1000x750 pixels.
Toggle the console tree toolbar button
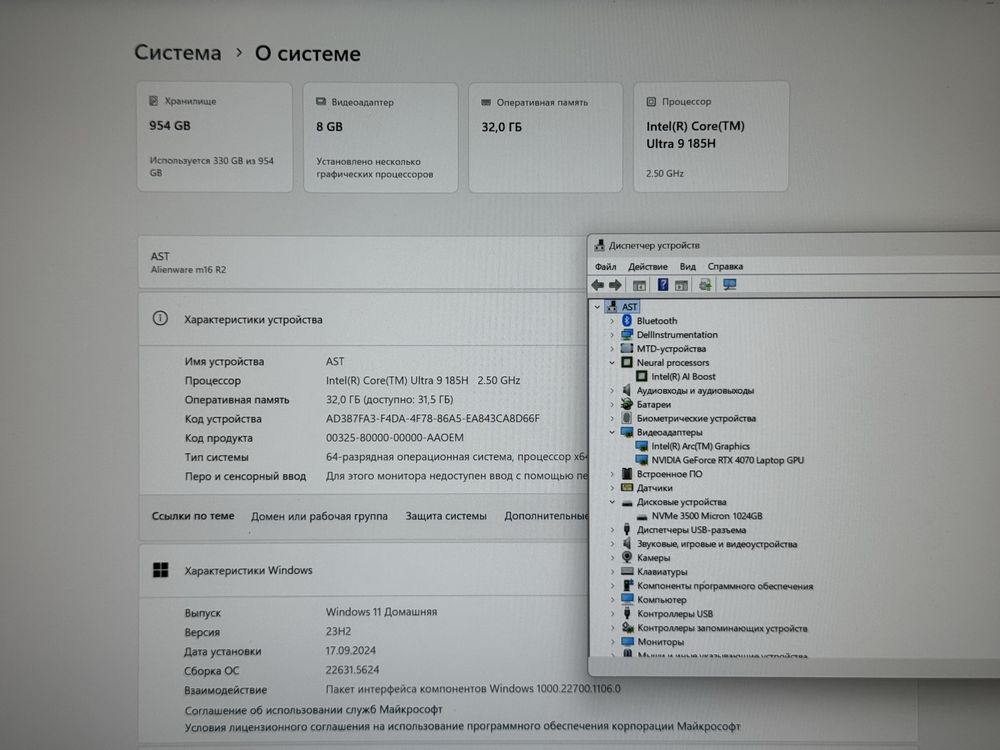tap(639, 285)
